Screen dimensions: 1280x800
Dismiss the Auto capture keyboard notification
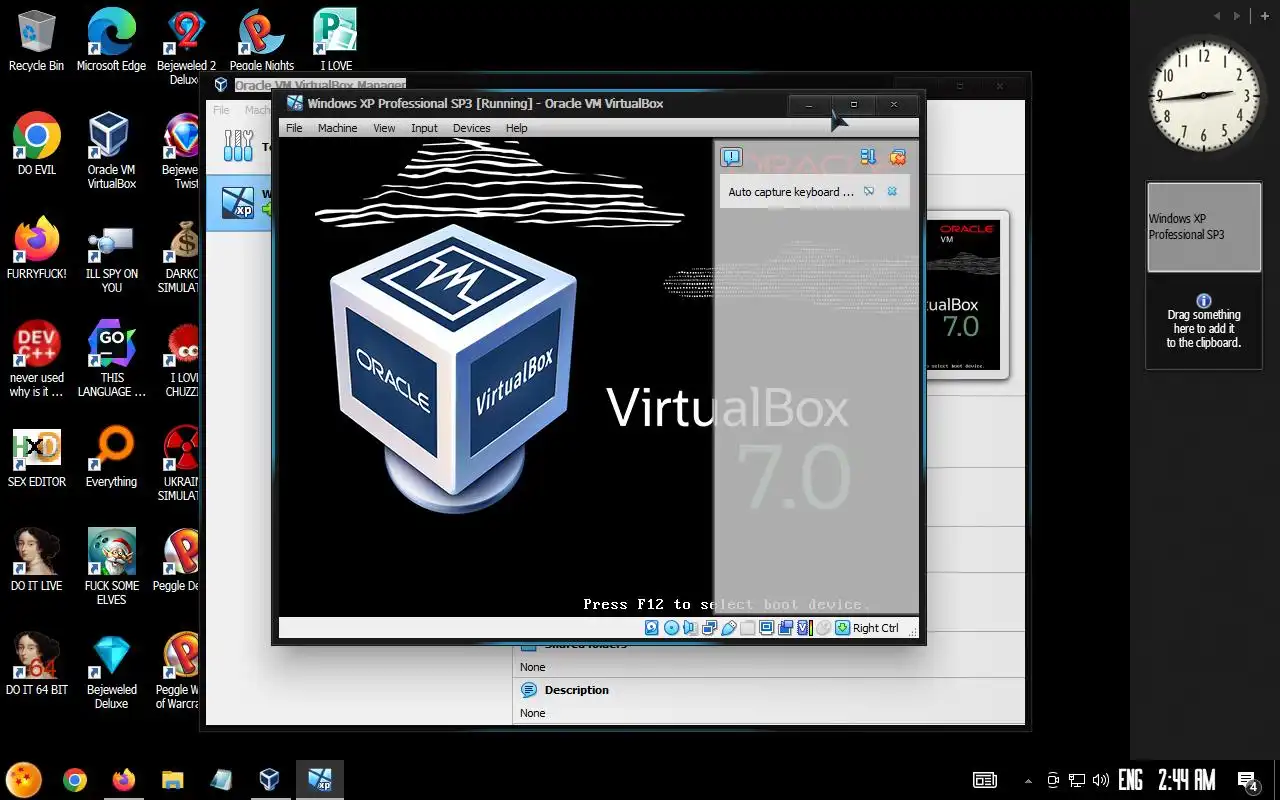(x=893, y=191)
